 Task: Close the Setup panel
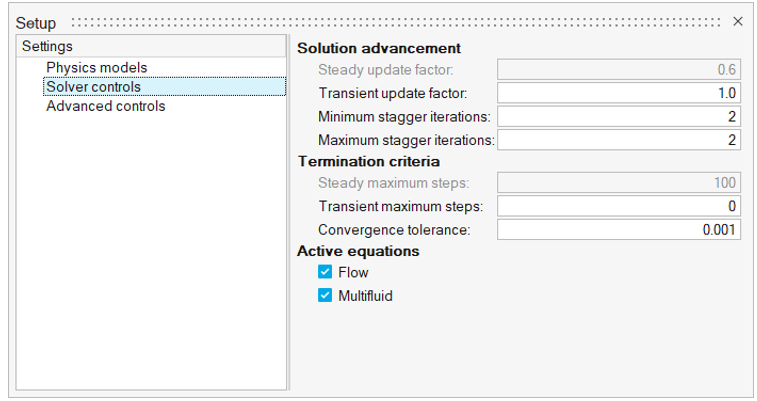(x=738, y=21)
